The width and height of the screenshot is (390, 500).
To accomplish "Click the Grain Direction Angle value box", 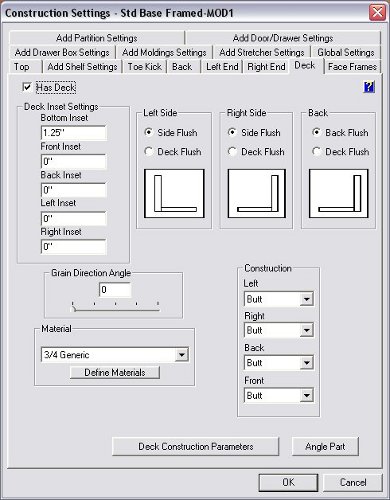I will click(115, 290).
